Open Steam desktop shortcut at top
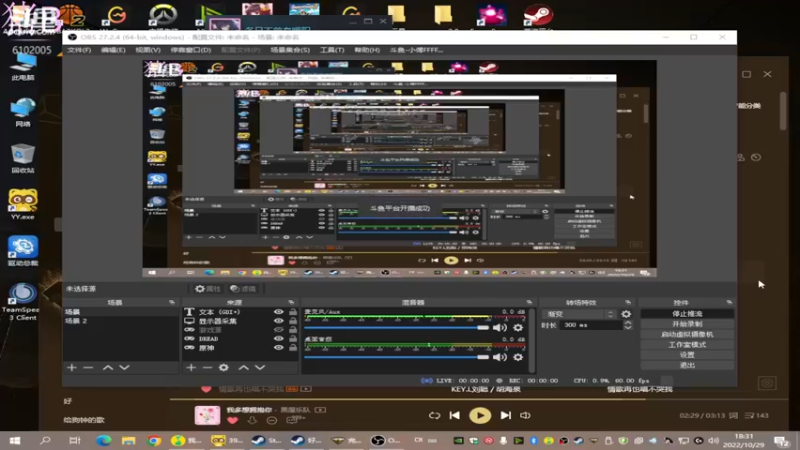Viewport: 800px width, 450px height. click(538, 15)
